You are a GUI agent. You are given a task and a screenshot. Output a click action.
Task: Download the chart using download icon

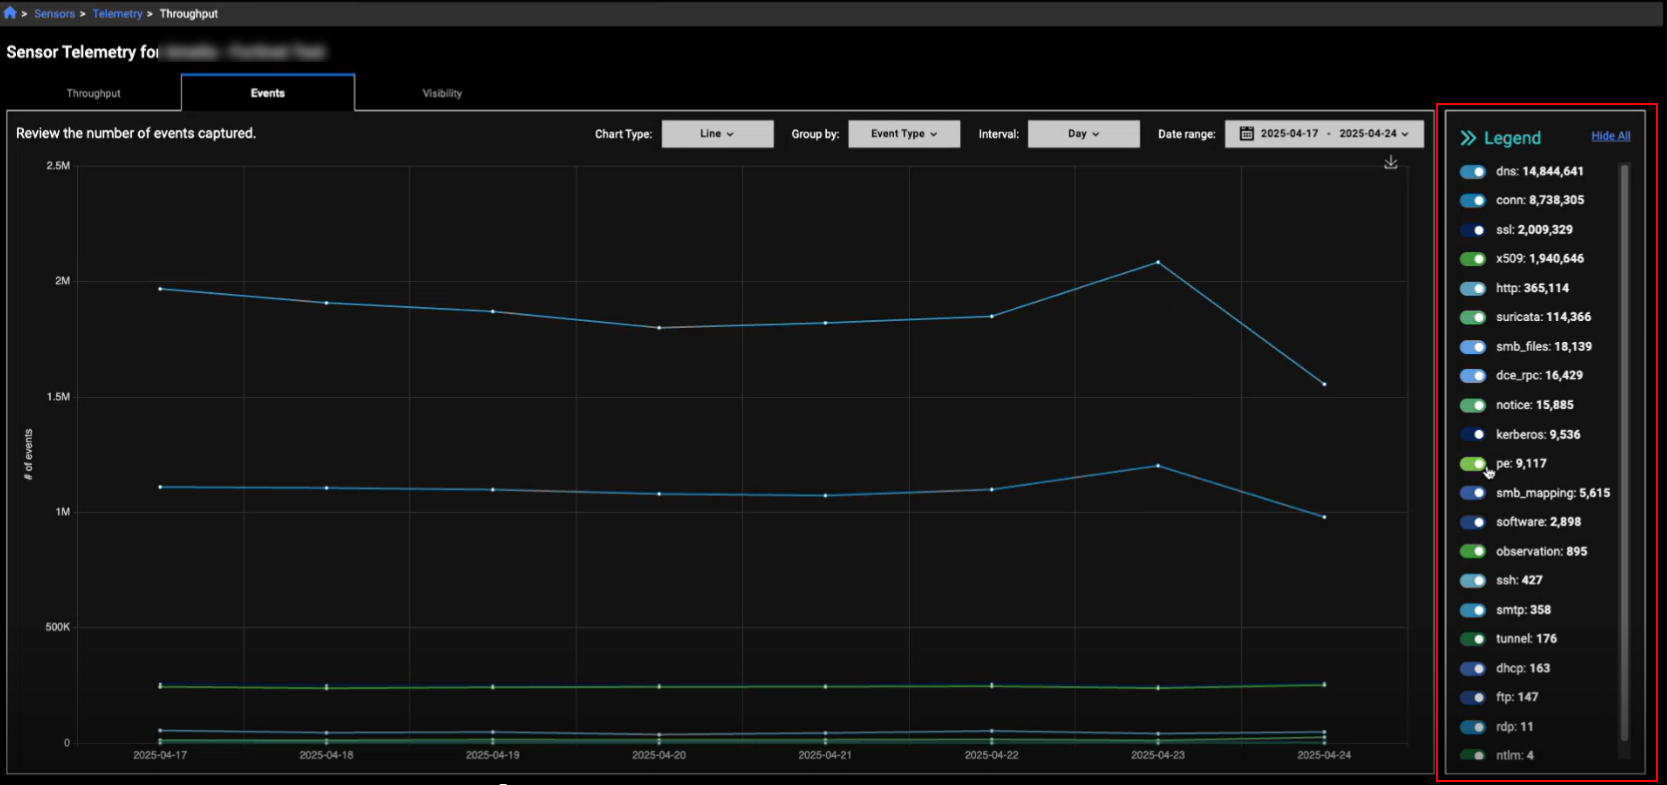point(1390,162)
